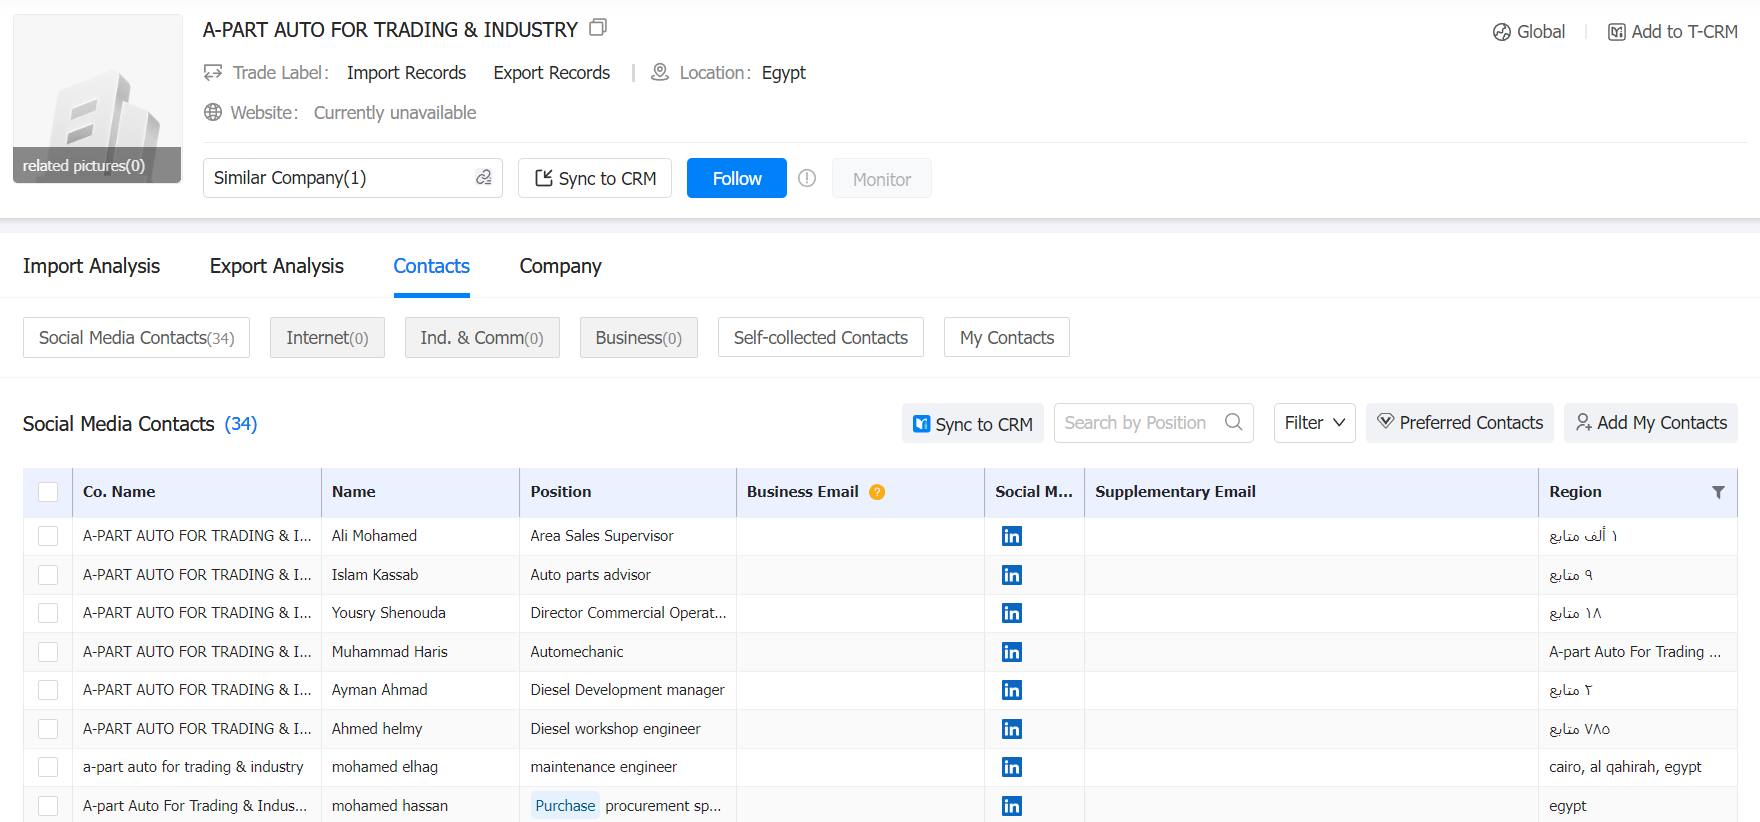Open My Contacts sub-tab

click(x=1007, y=338)
